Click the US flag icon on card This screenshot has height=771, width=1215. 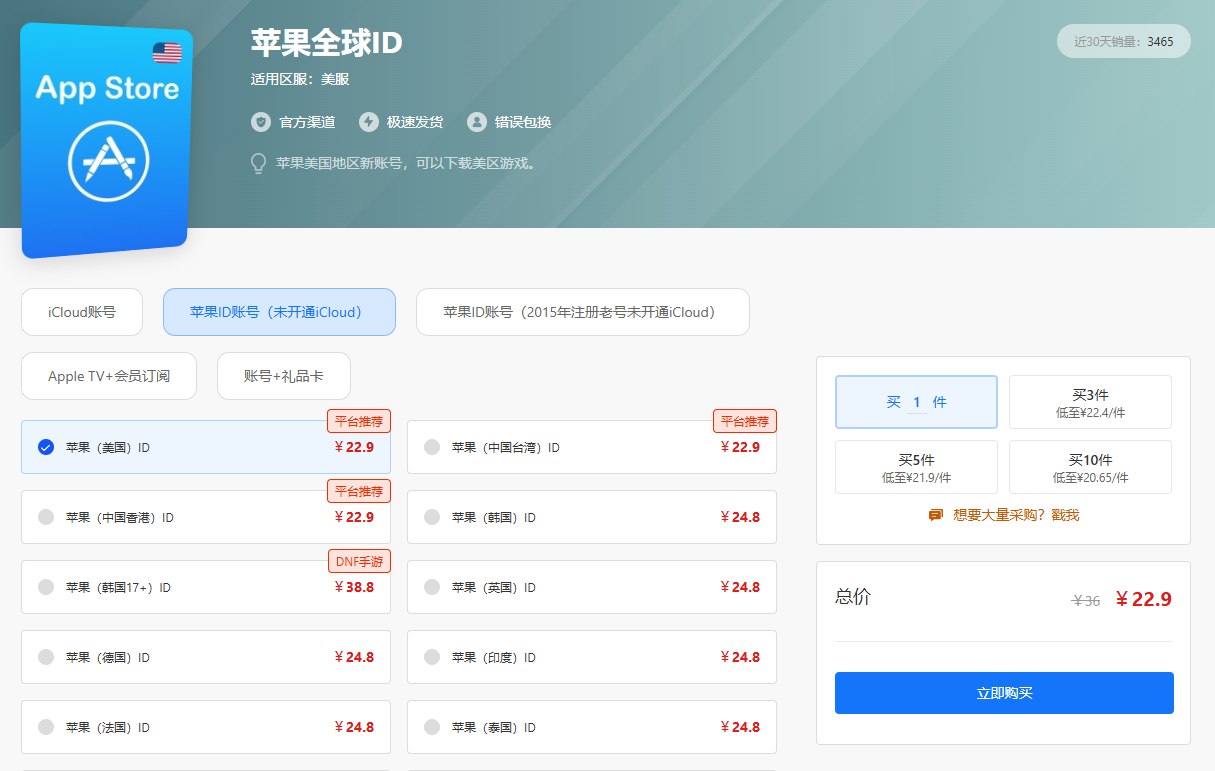pos(167,53)
